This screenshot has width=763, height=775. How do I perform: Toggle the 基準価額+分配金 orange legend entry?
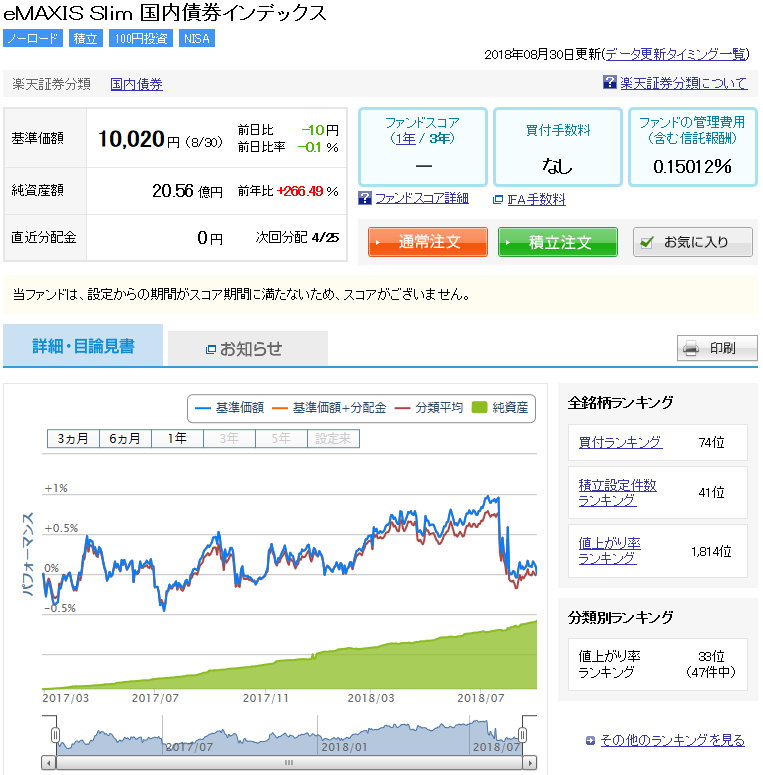pos(329,408)
